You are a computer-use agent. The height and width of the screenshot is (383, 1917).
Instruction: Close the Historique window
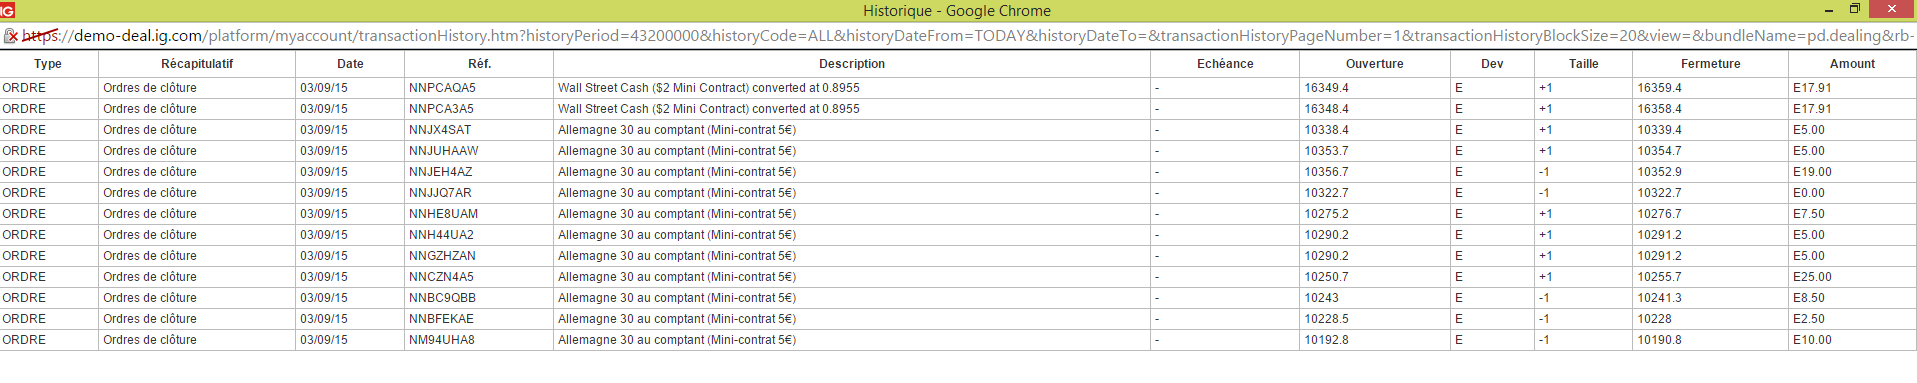pyautogui.click(x=1891, y=9)
